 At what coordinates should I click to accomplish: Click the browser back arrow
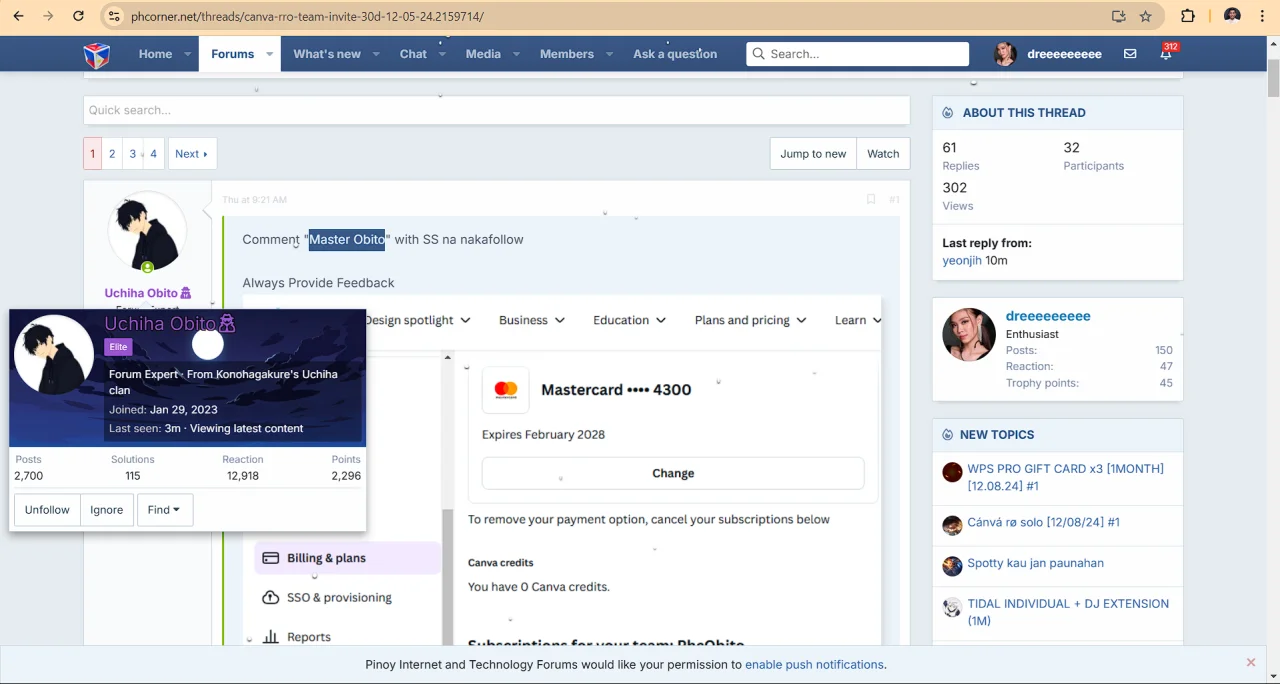pos(18,16)
